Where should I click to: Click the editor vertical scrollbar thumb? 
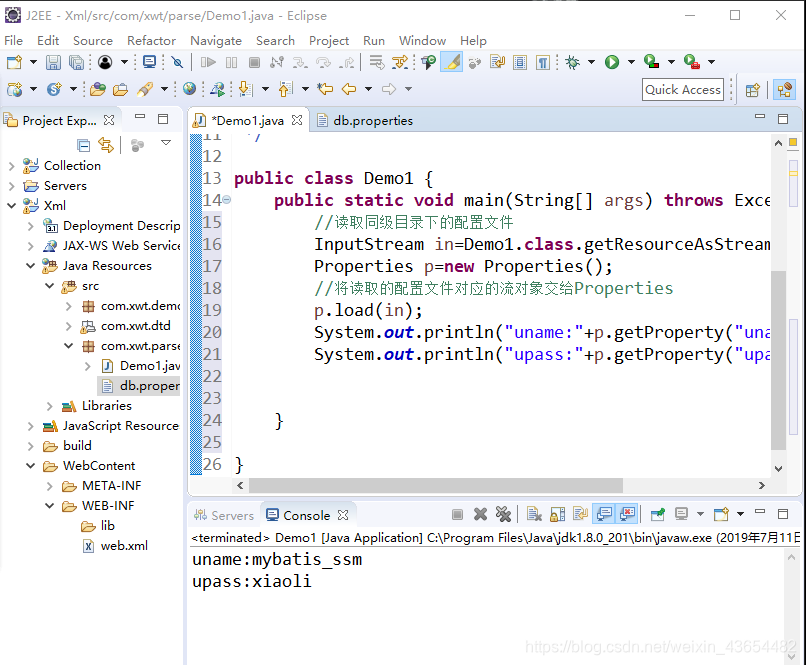[778, 360]
